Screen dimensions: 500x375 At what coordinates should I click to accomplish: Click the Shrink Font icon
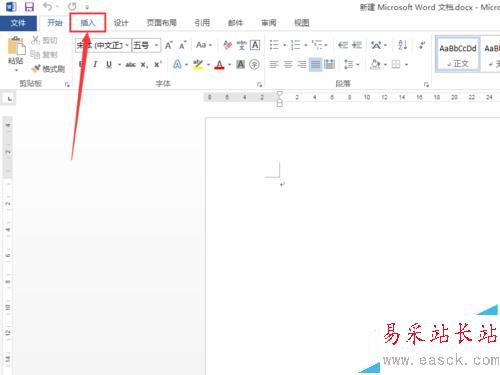[x=182, y=45]
